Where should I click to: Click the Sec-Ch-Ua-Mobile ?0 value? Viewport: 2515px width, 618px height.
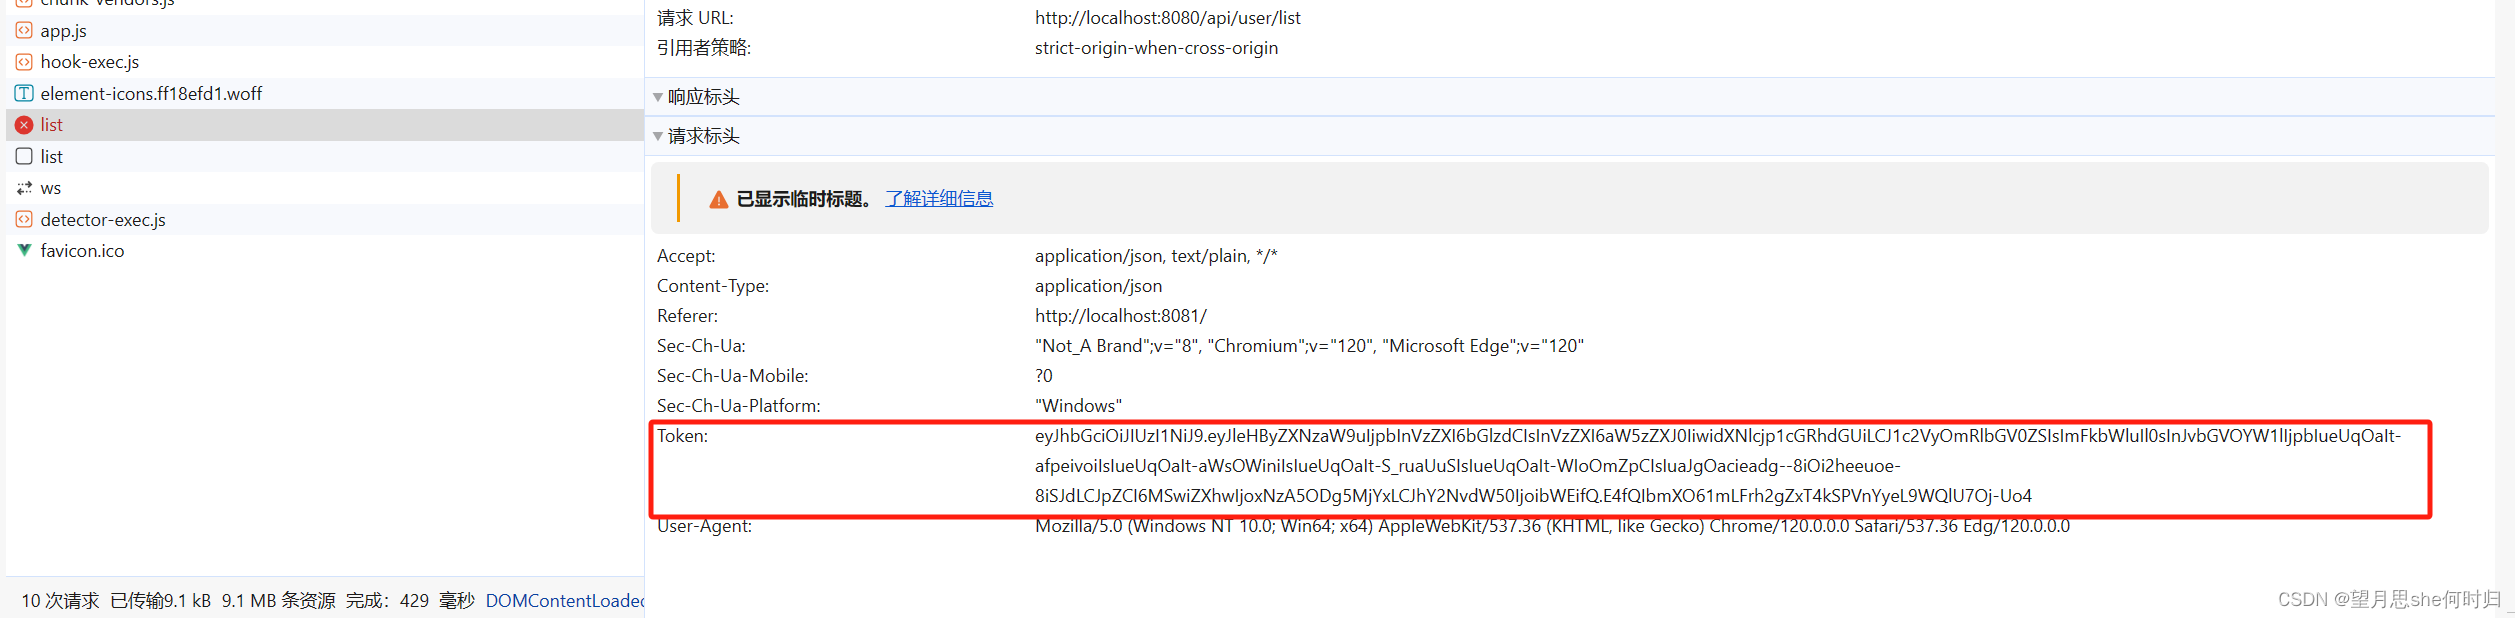tap(1043, 376)
